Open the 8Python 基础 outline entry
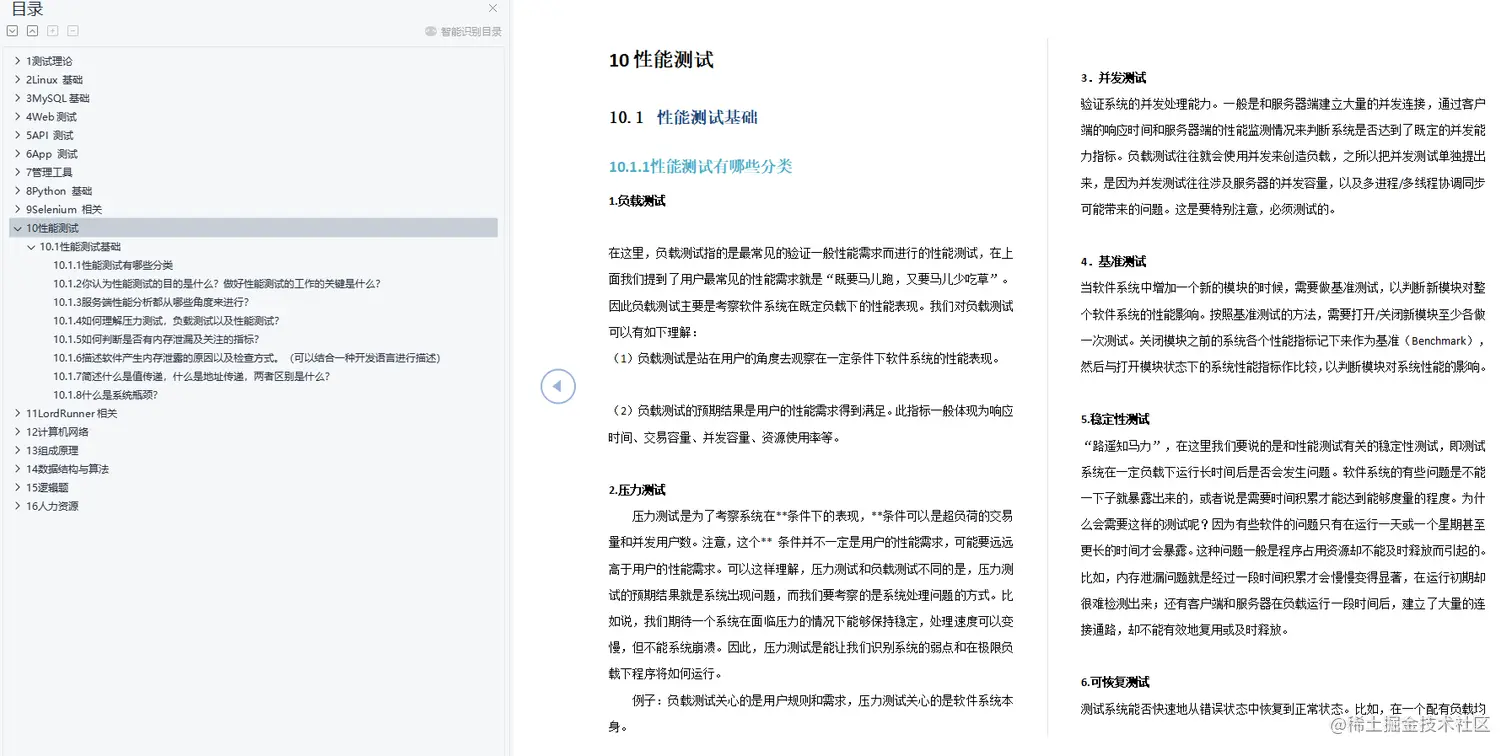 tap(59, 191)
